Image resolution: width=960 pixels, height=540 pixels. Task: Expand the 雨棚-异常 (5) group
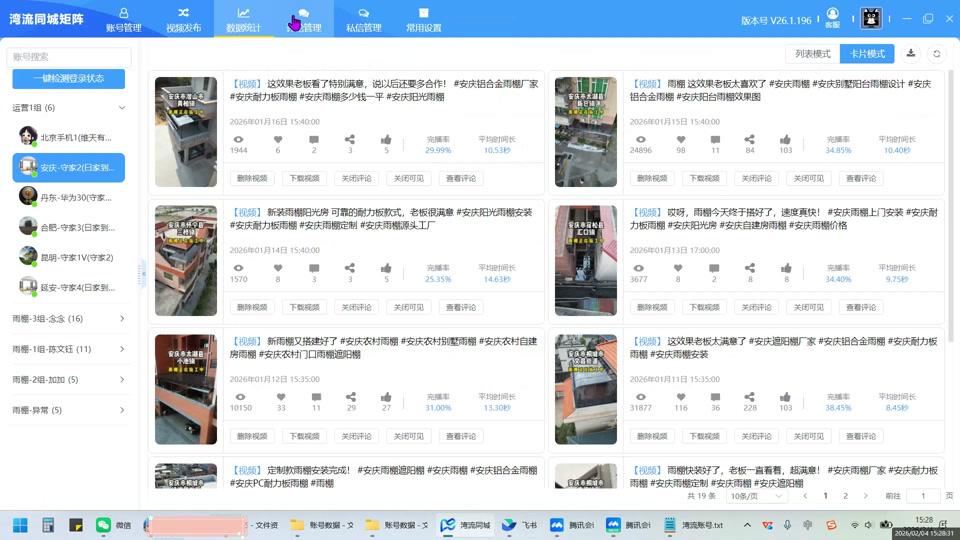(69, 410)
